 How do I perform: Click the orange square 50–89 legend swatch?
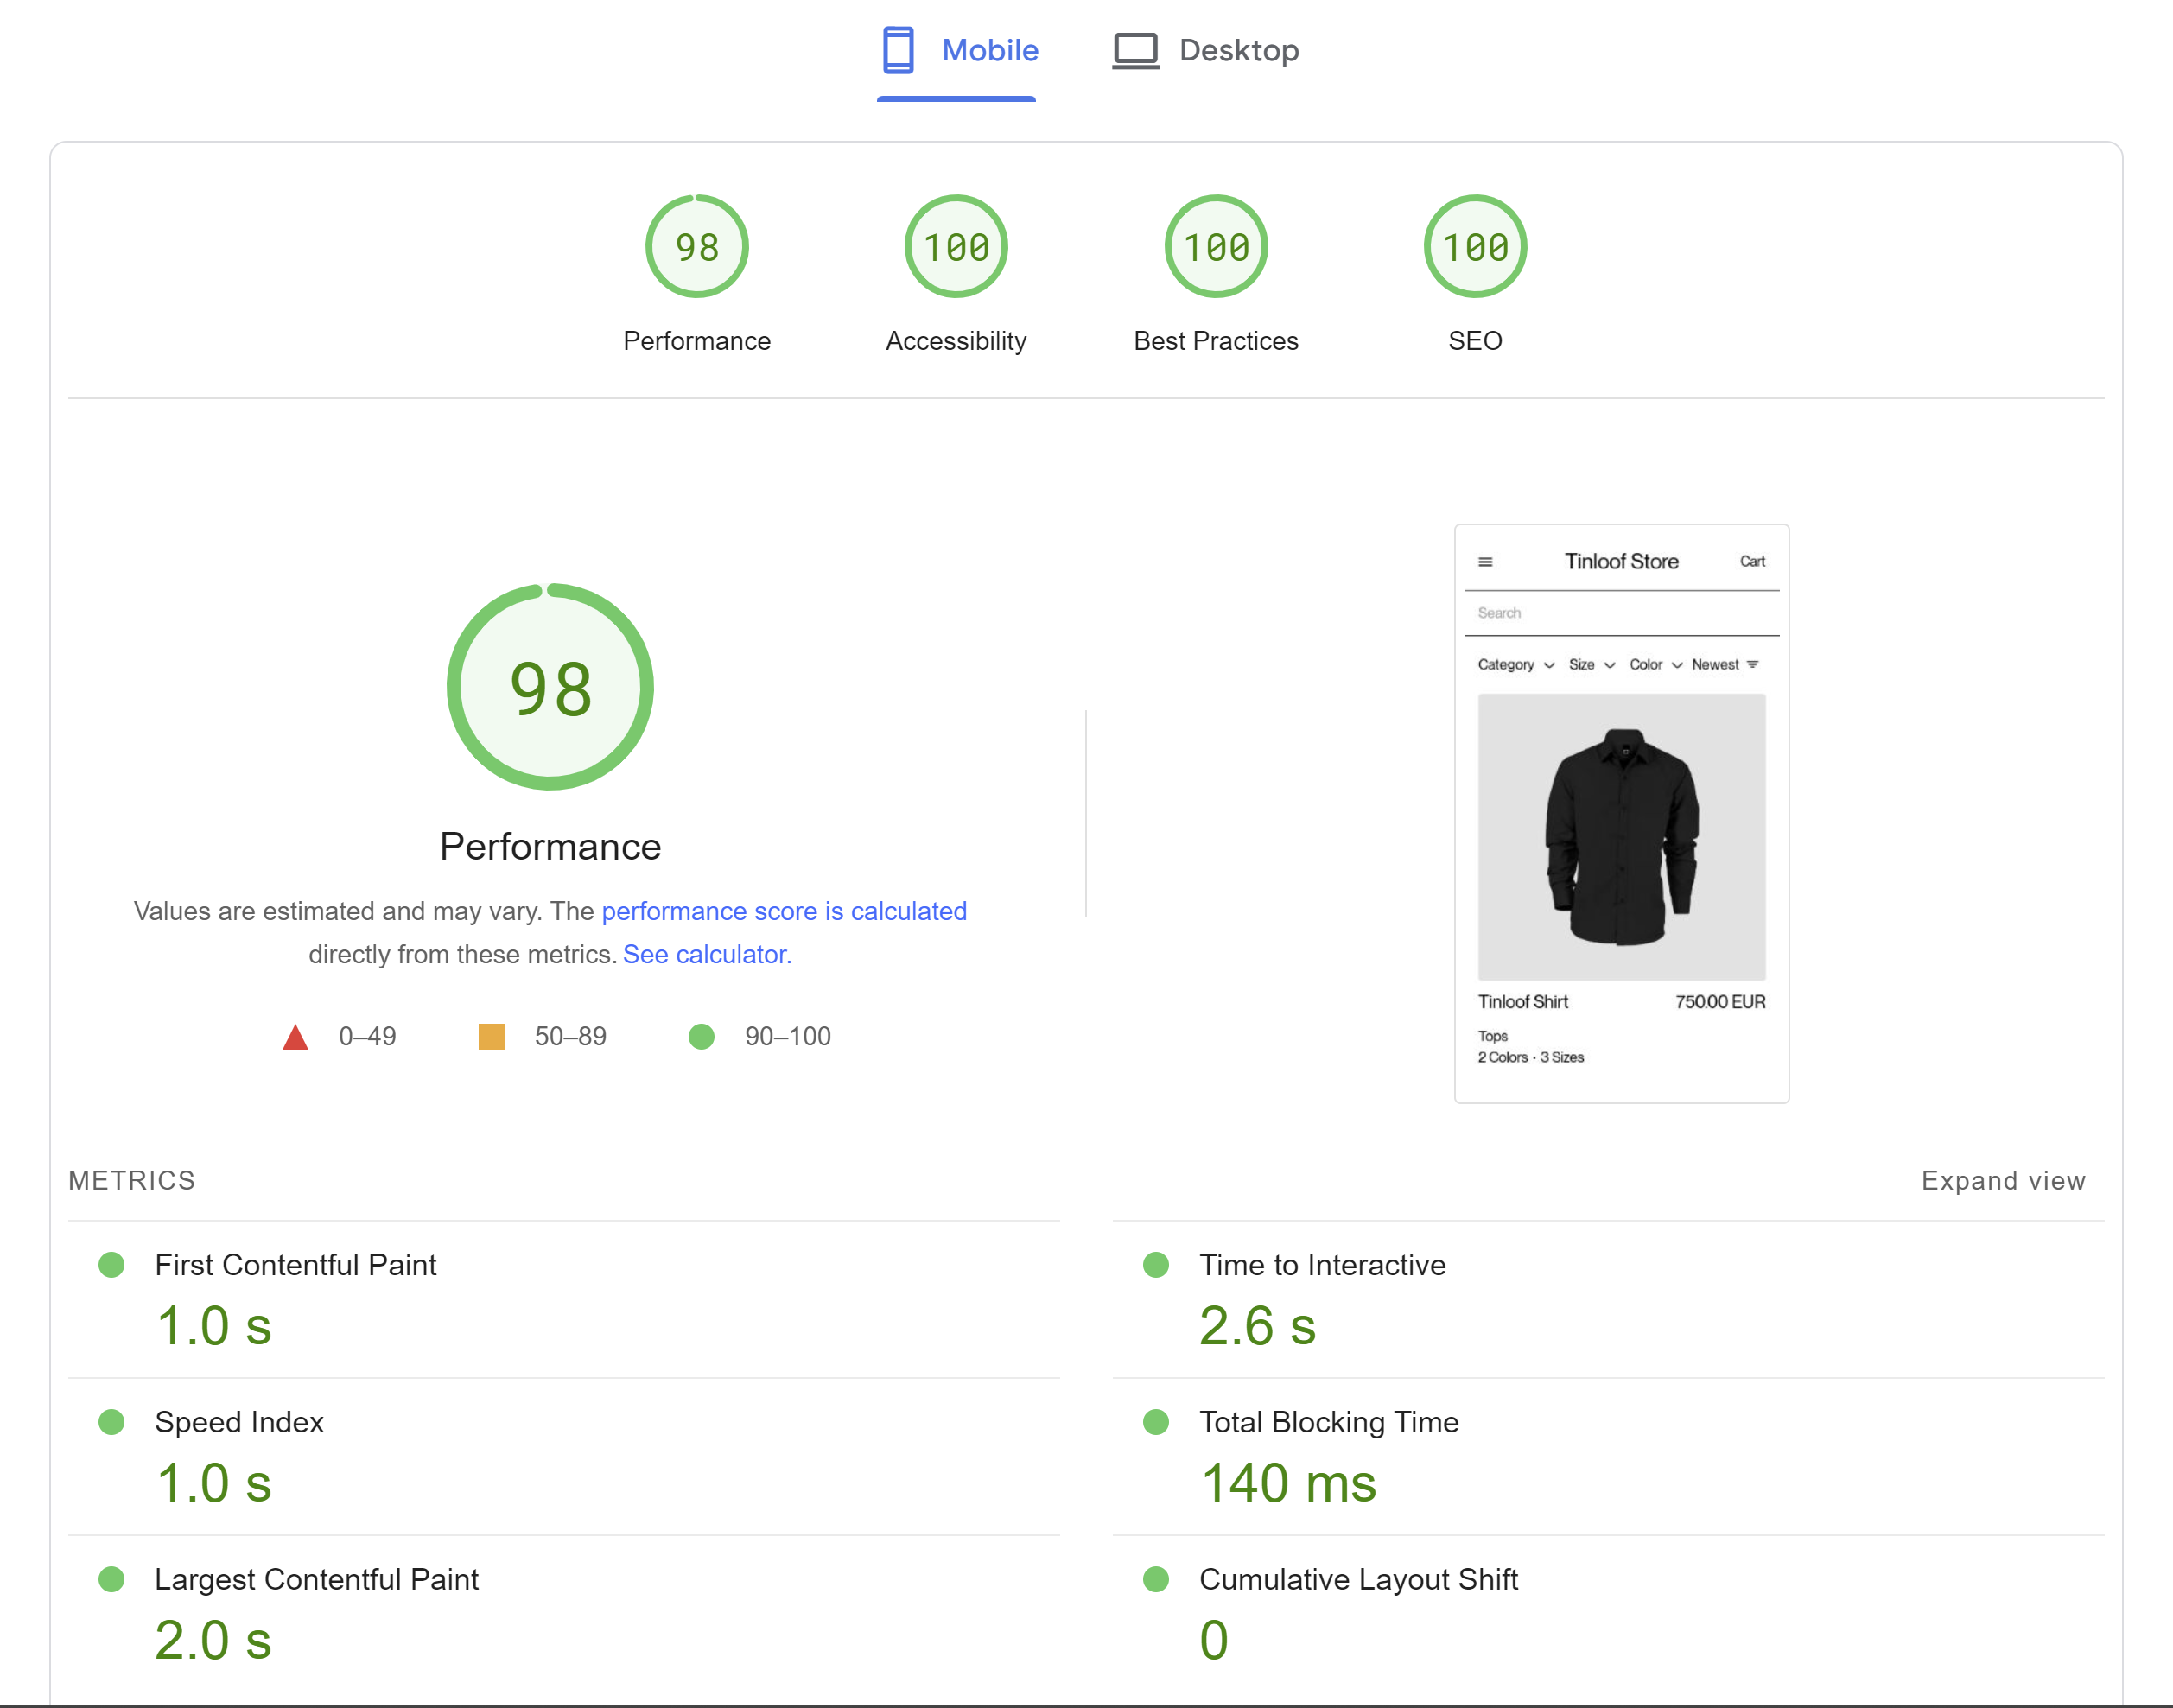[491, 1037]
